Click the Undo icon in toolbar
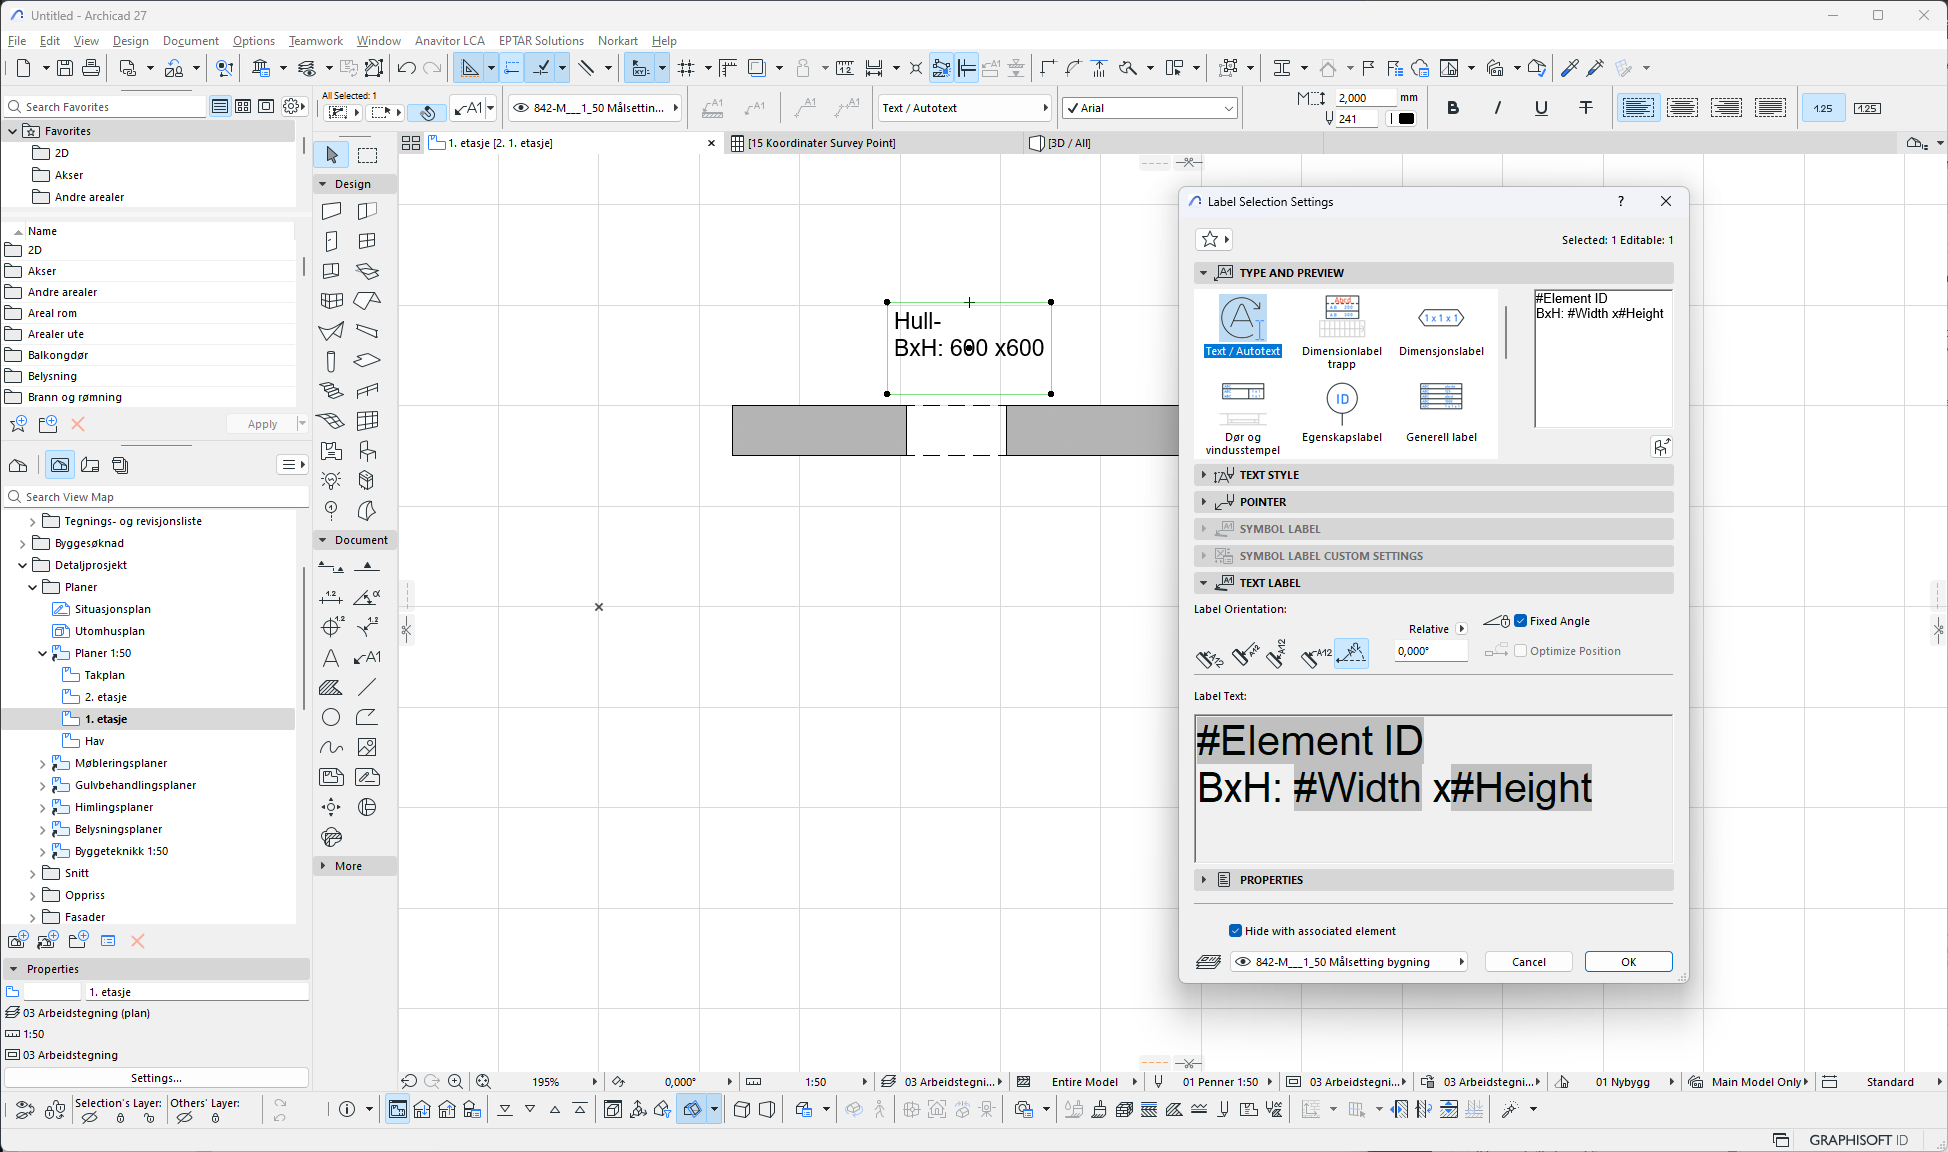 pos(406,68)
